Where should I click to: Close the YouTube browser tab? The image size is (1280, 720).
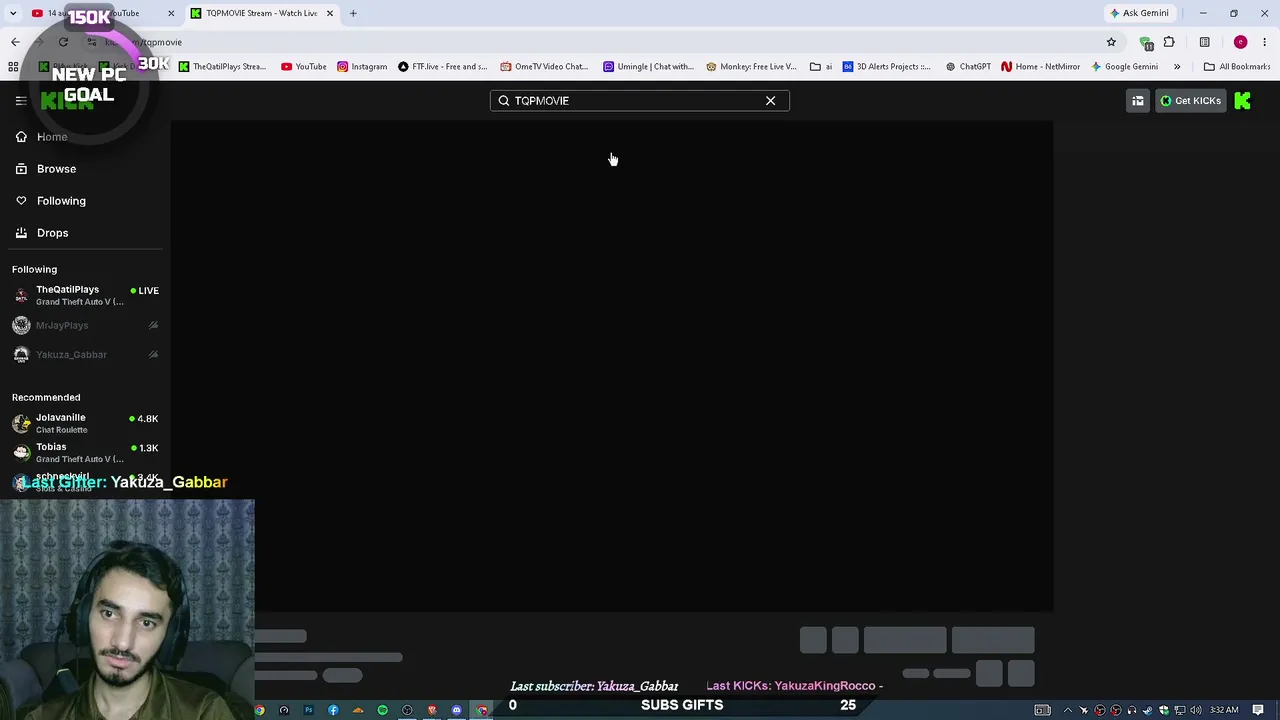(x=171, y=13)
